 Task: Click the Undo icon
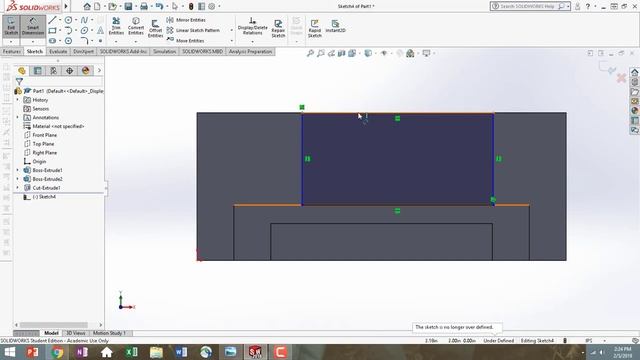[x=159, y=7]
